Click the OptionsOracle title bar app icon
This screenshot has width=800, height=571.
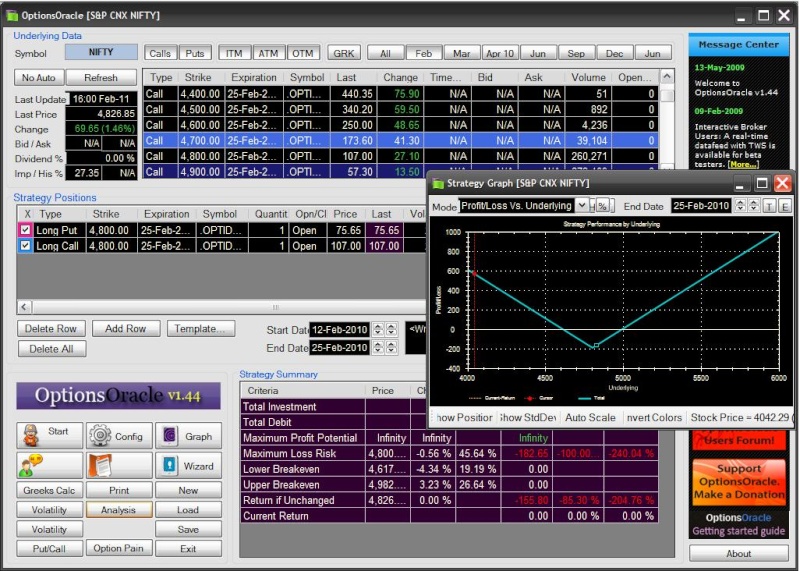click(x=12, y=15)
